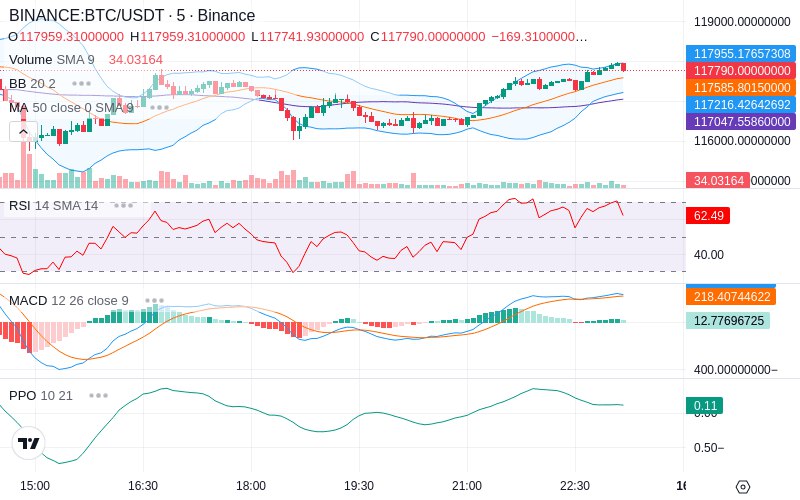Click the 119000.00000000 price scale label

[x=742, y=22]
